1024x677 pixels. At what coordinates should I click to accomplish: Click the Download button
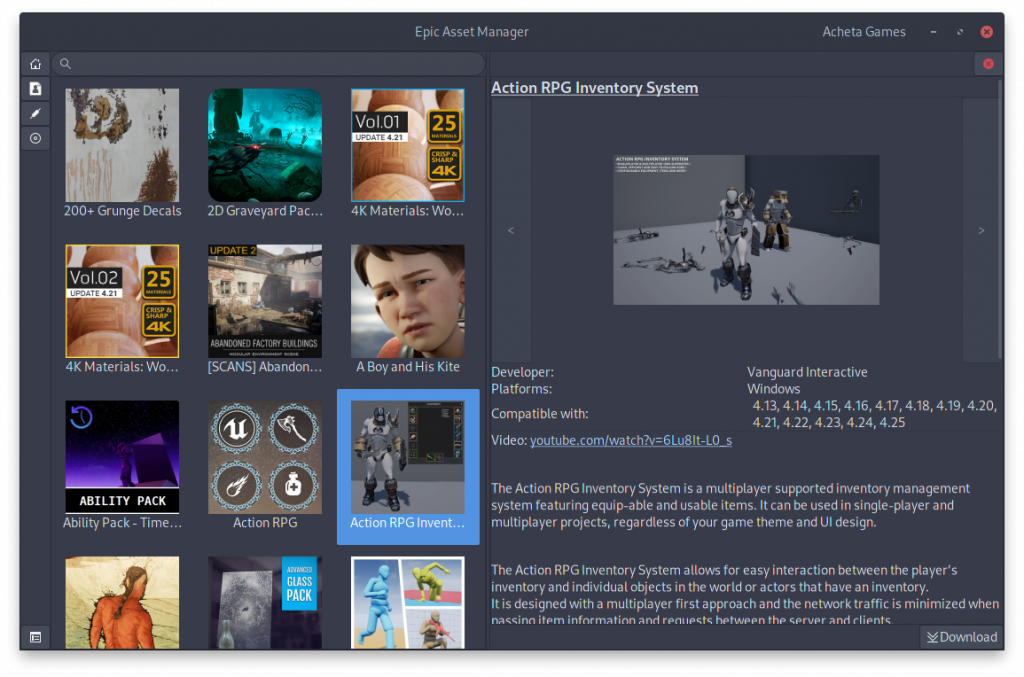[x=961, y=637]
